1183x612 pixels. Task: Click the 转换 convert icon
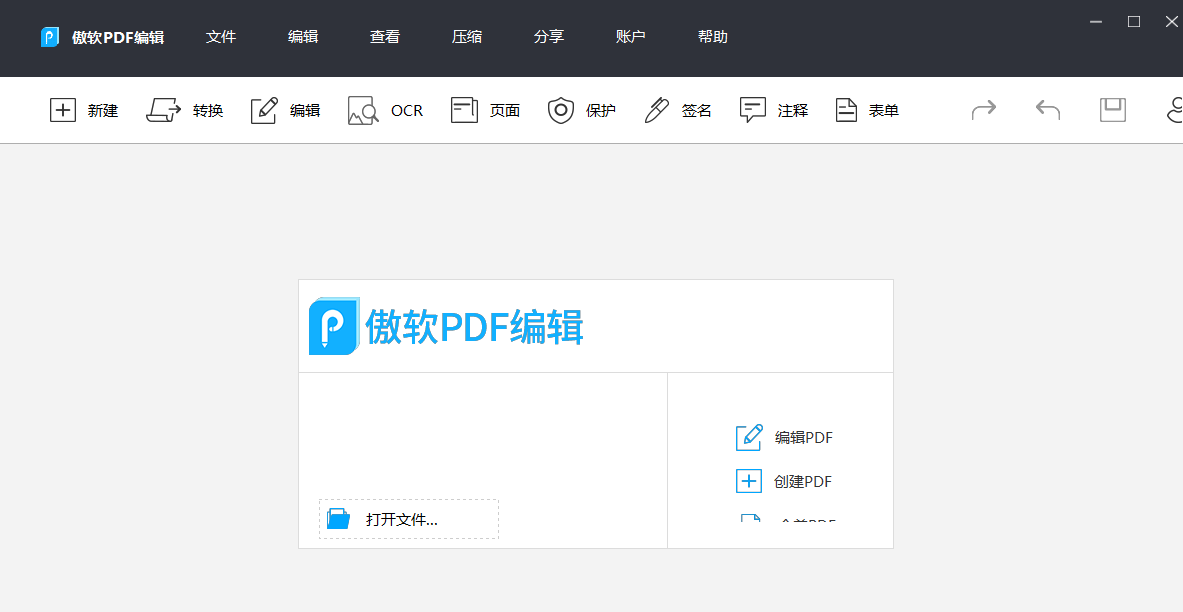[164, 110]
